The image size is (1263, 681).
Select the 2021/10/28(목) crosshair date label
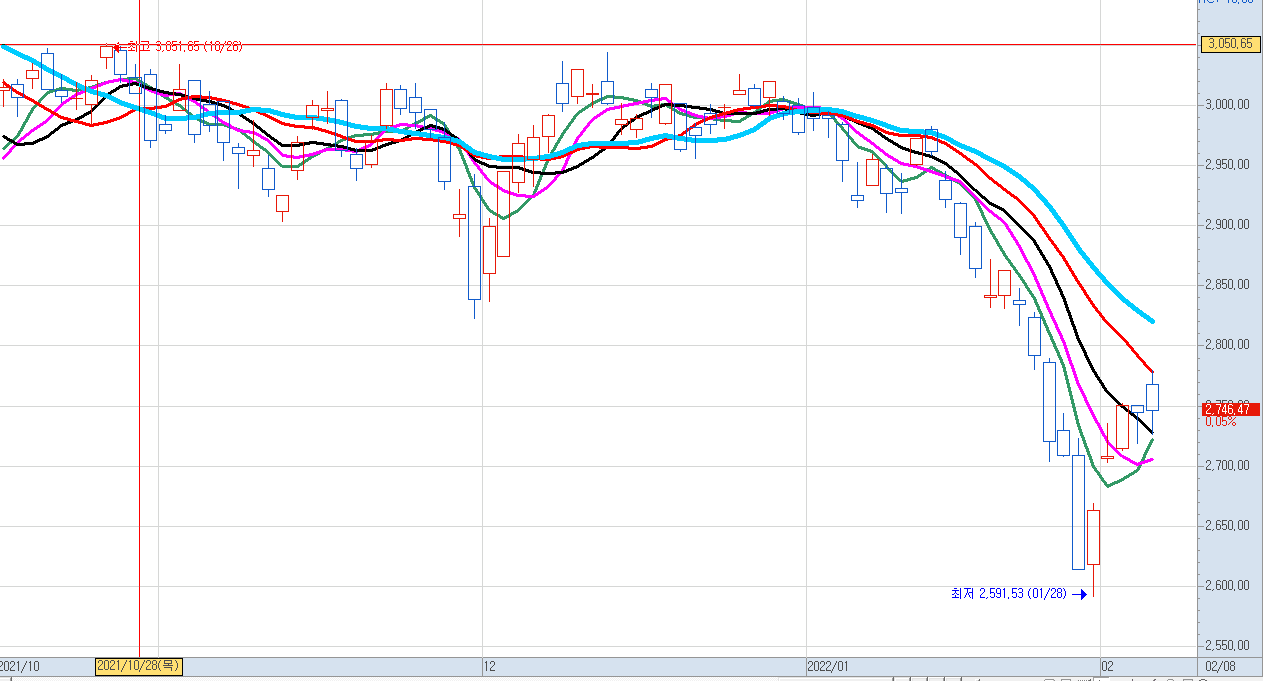point(139,666)
